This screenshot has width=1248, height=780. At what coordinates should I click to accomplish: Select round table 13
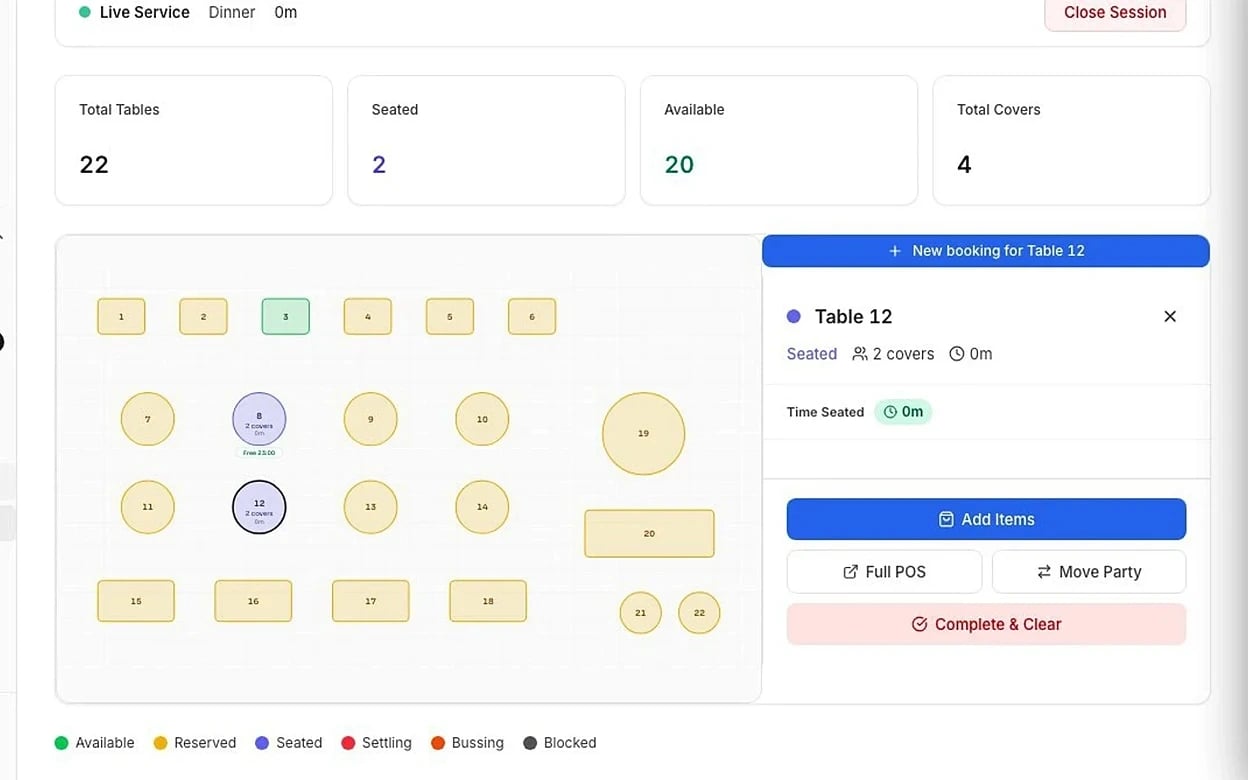tap(371, 507)
